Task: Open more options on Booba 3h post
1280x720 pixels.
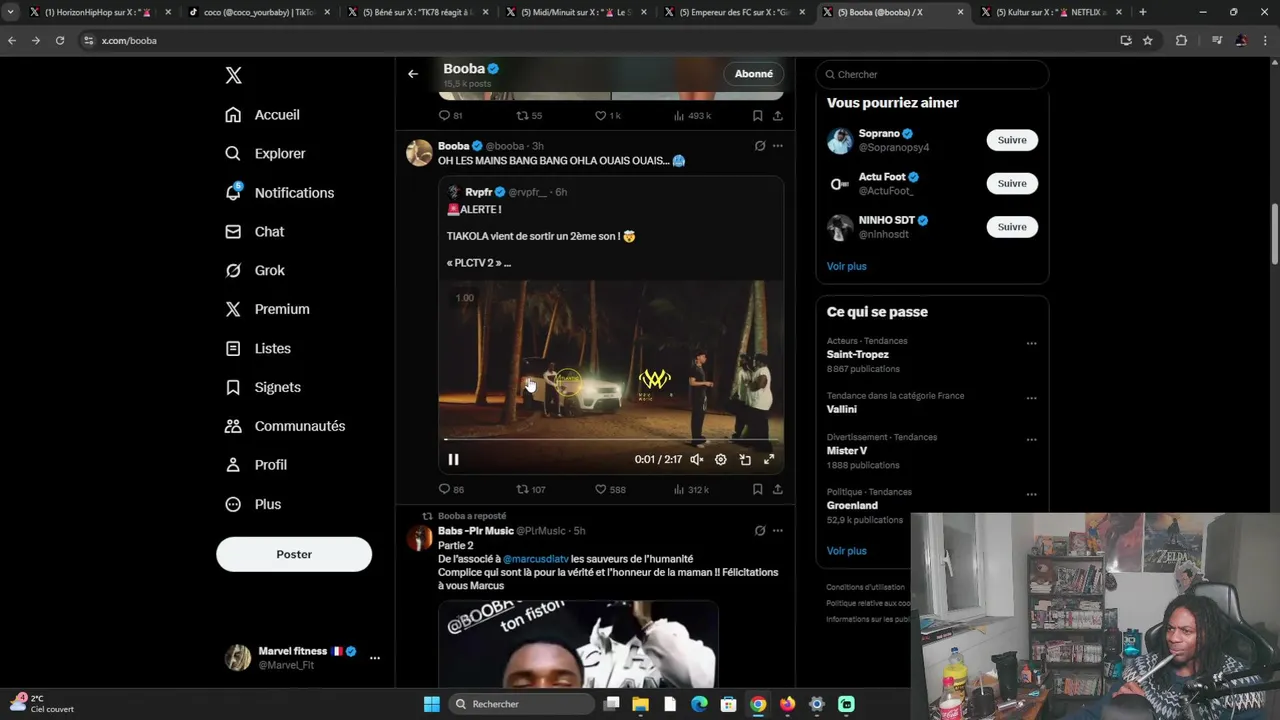Action: (x=777, y=146)
